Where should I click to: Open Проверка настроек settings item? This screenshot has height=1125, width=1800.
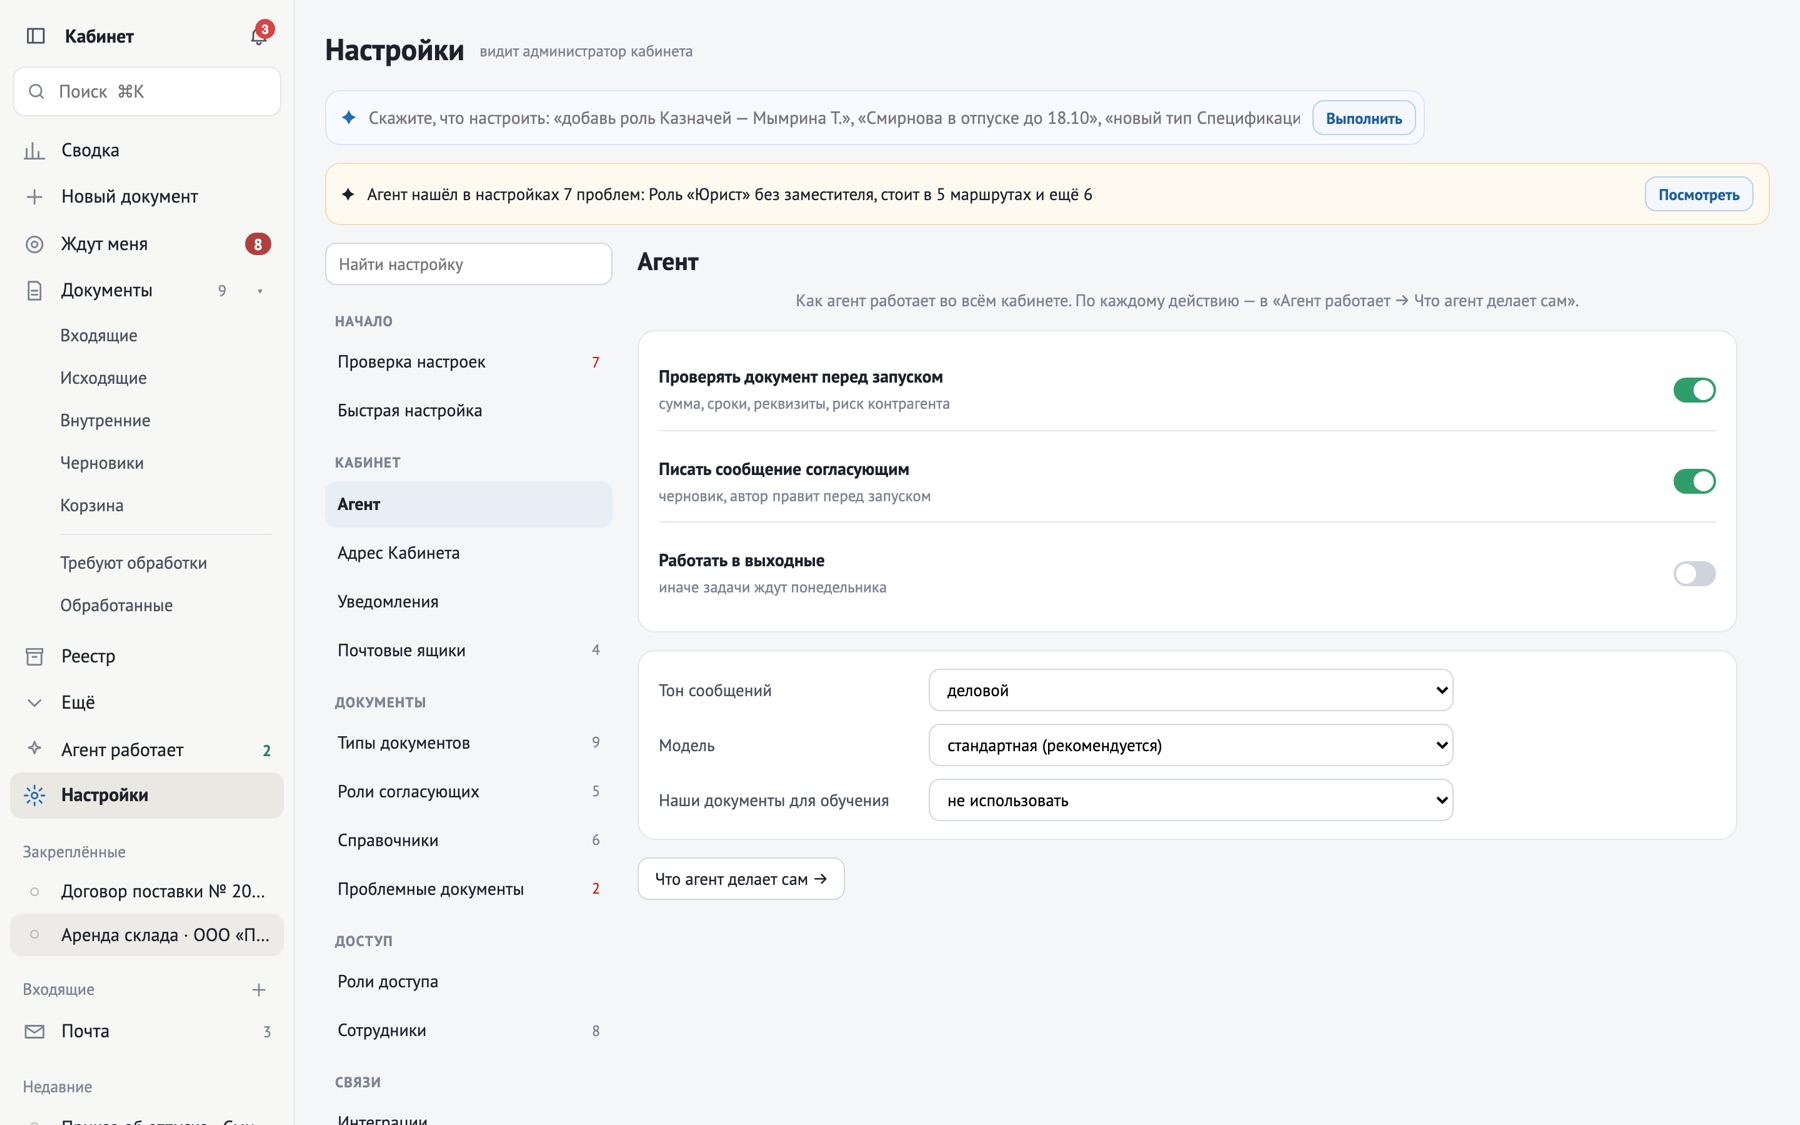[468, 362]
